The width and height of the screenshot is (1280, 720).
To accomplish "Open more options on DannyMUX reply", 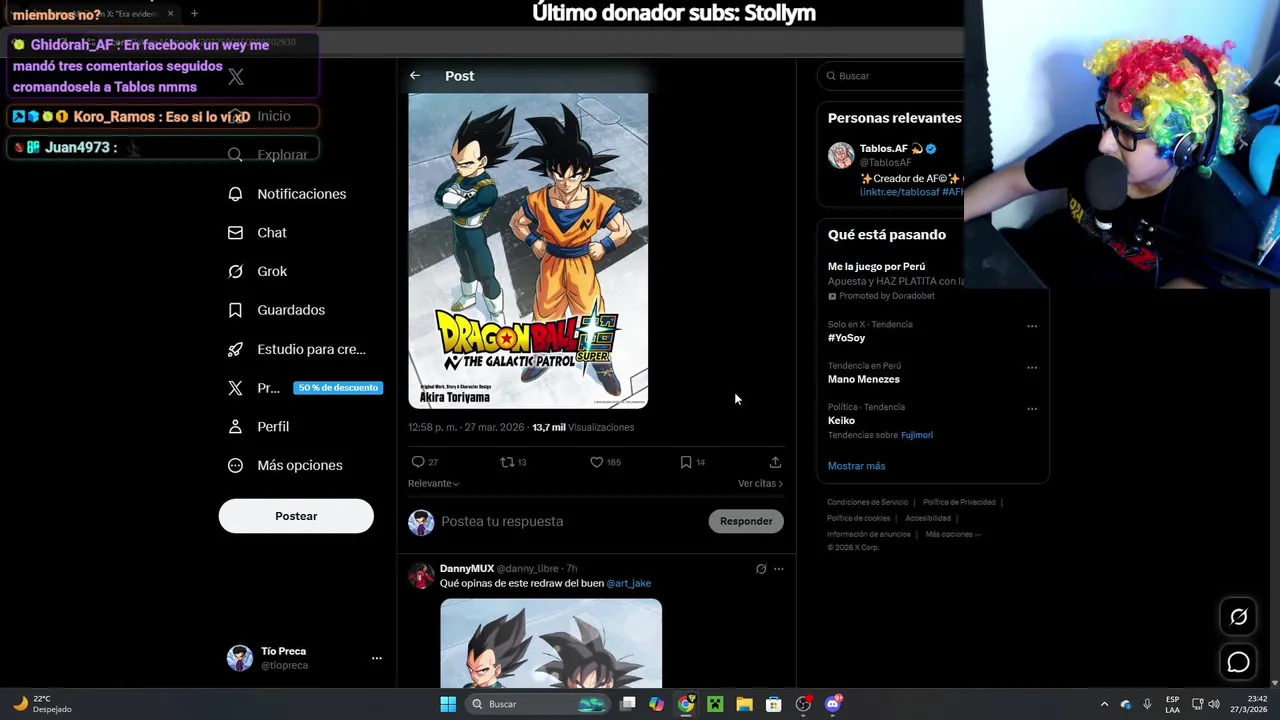I will pos(778,569).
